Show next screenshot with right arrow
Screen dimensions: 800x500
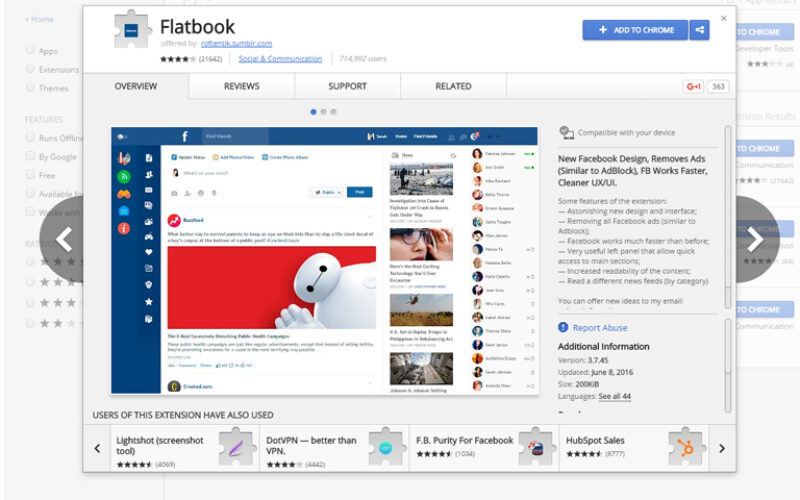pos(755,240)
